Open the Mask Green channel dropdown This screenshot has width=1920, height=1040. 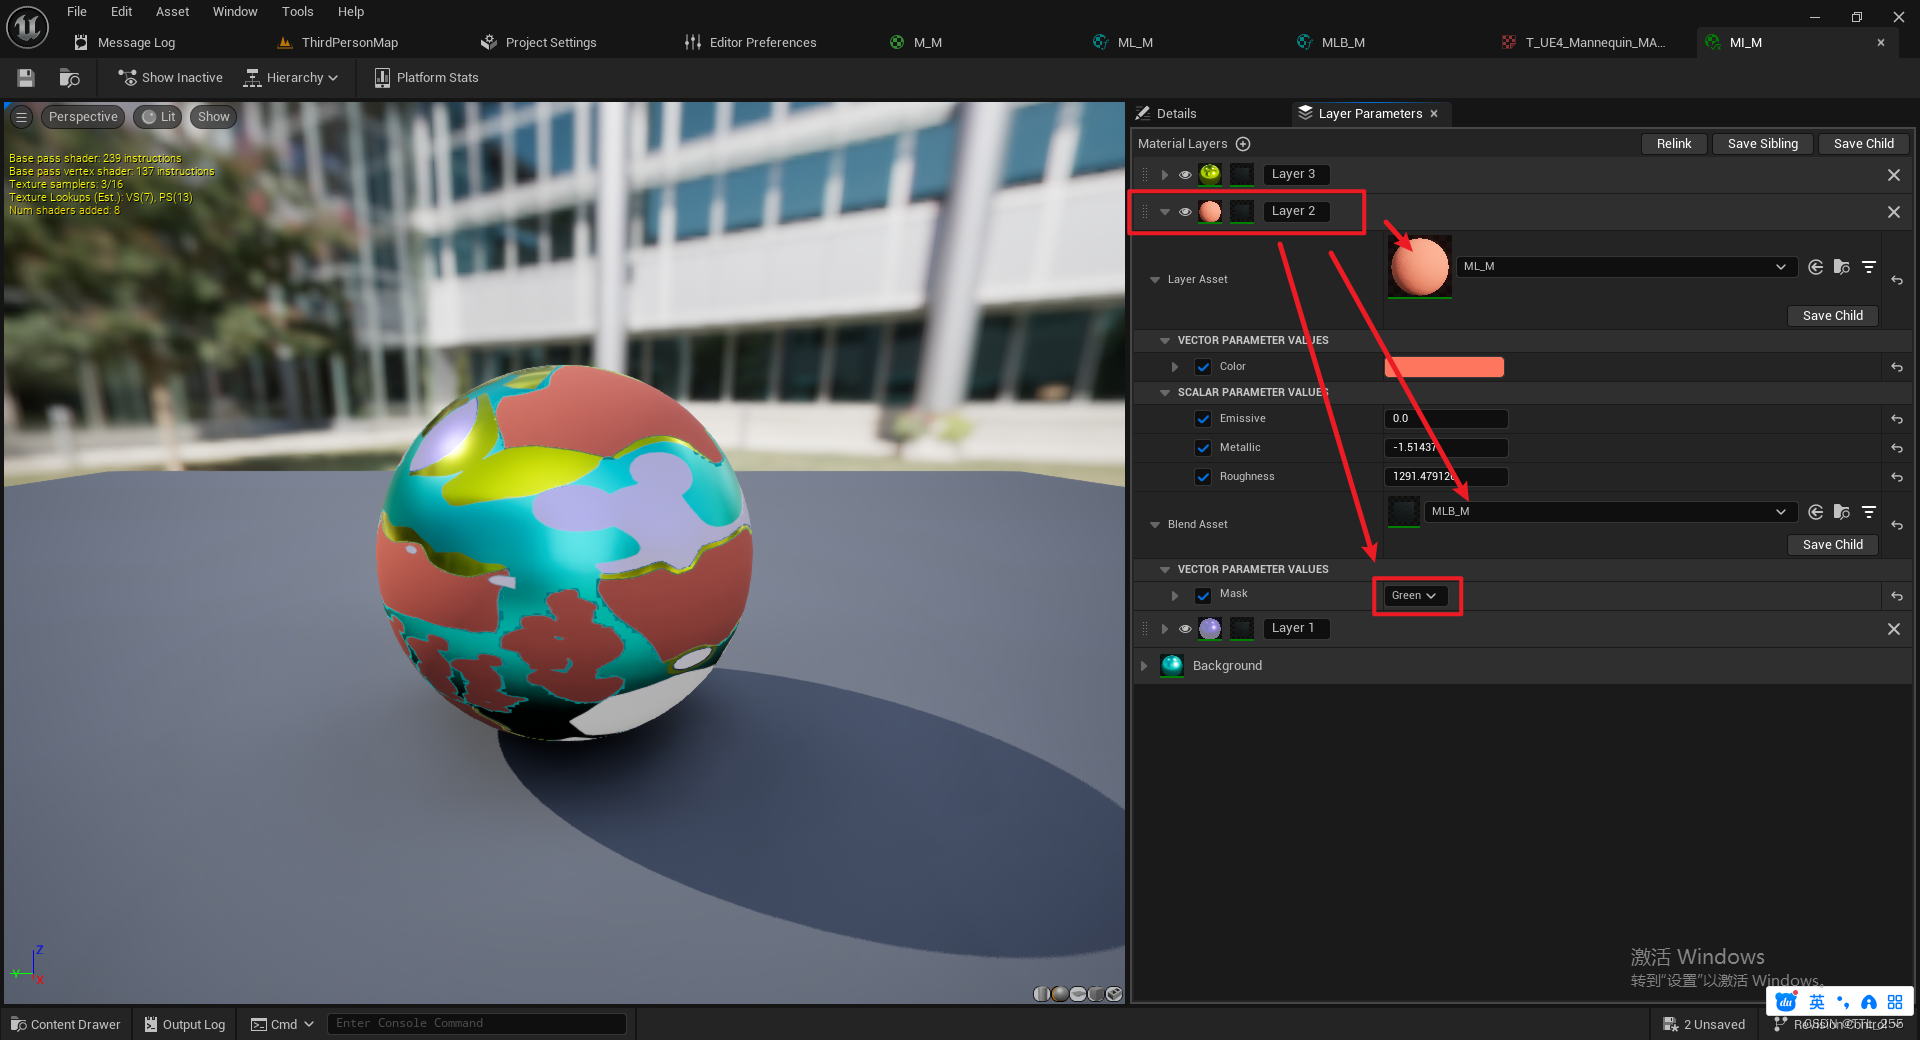1414,596
